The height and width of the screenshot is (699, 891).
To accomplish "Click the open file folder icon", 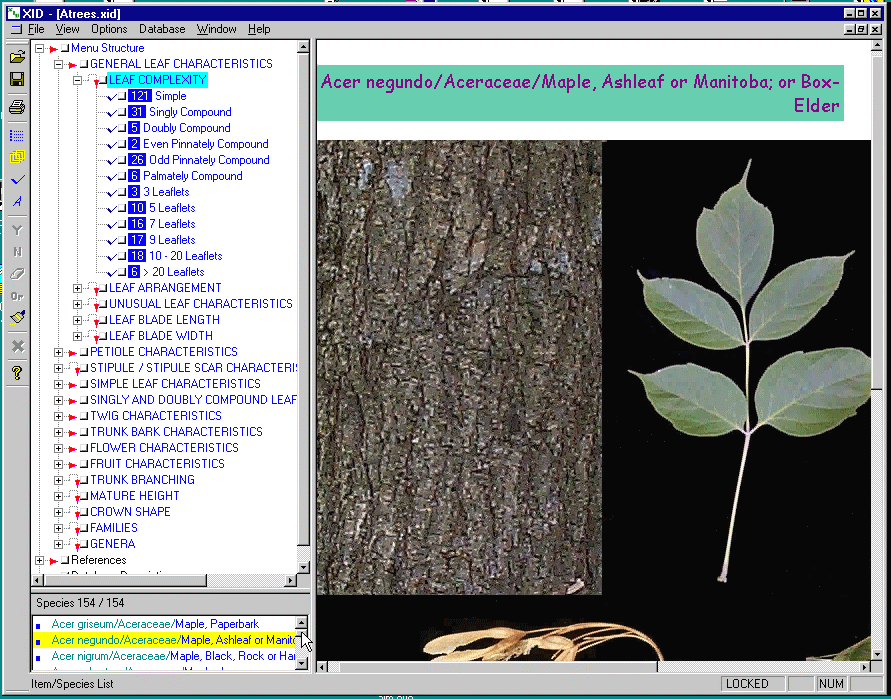I will pyautogui.click(x=17, y=56).
